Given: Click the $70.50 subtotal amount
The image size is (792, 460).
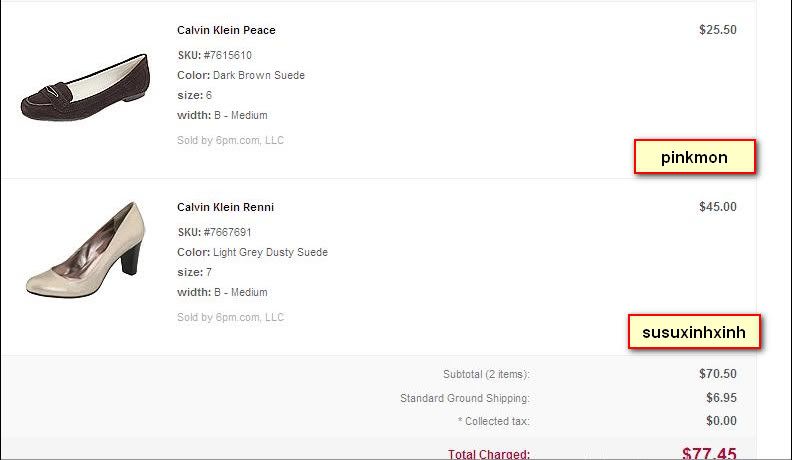Looking at the screenshot, I should point(717,374).
